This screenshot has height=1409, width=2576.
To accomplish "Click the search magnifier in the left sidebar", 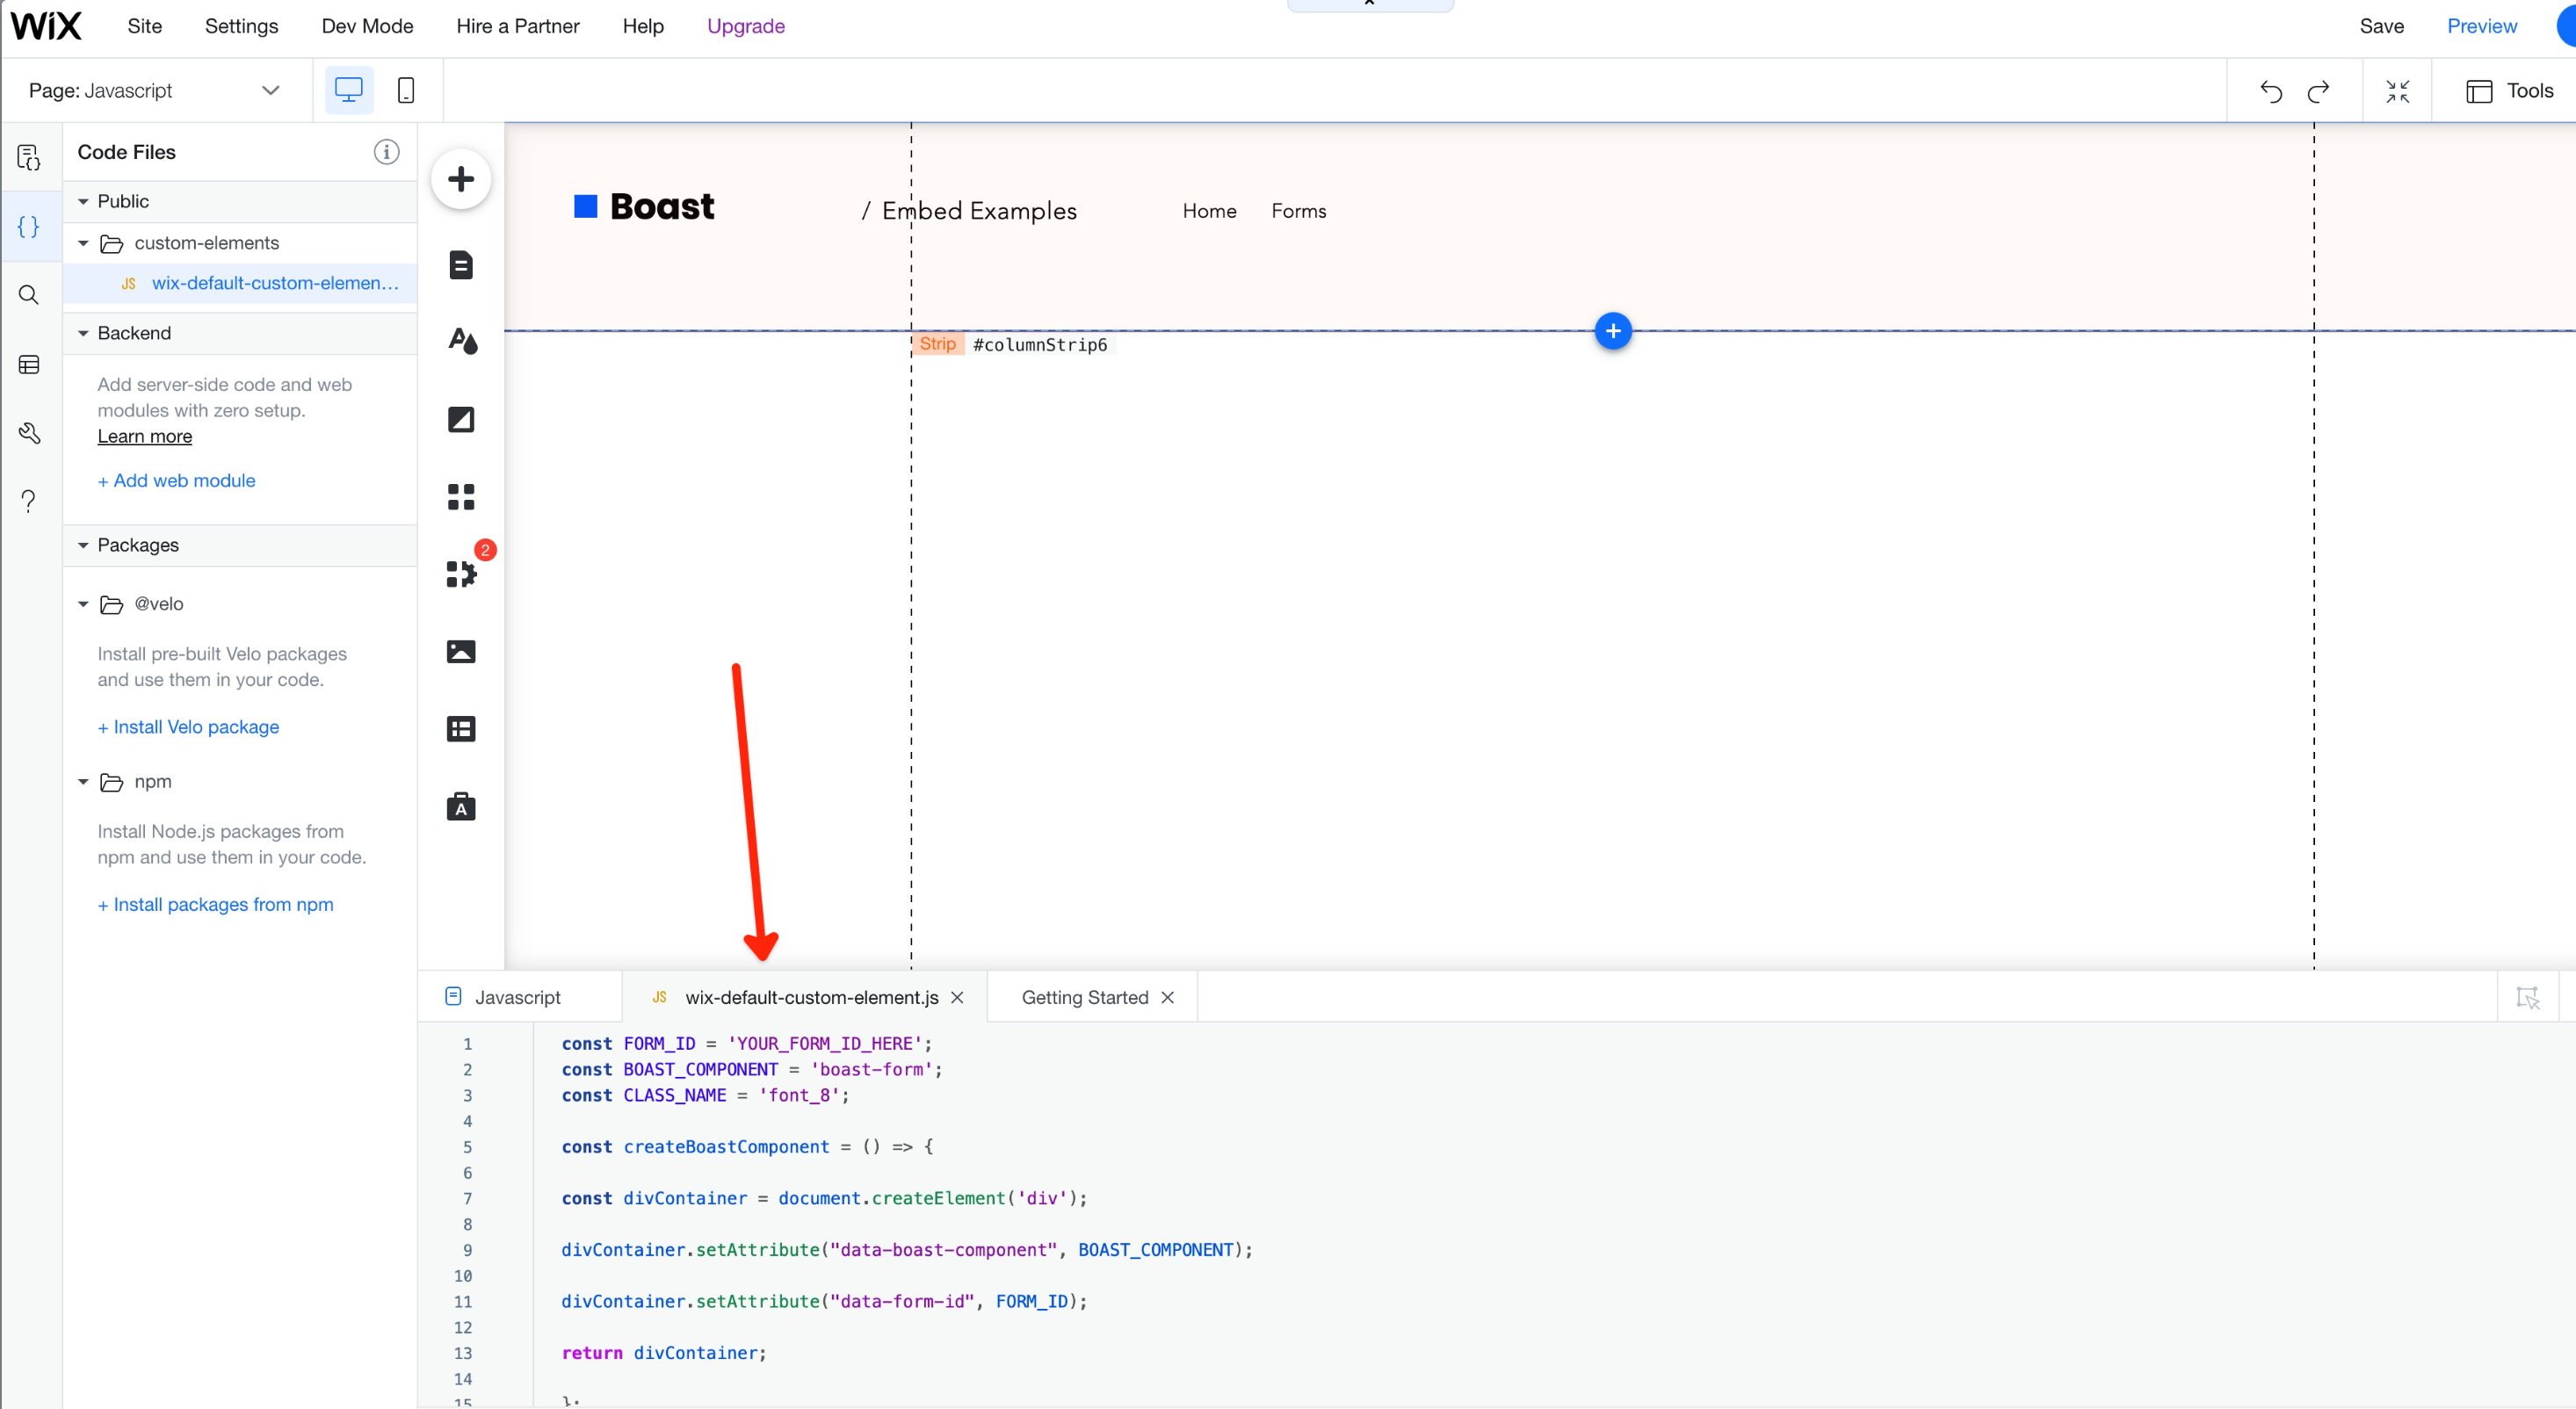I will (x=29, y=295).
